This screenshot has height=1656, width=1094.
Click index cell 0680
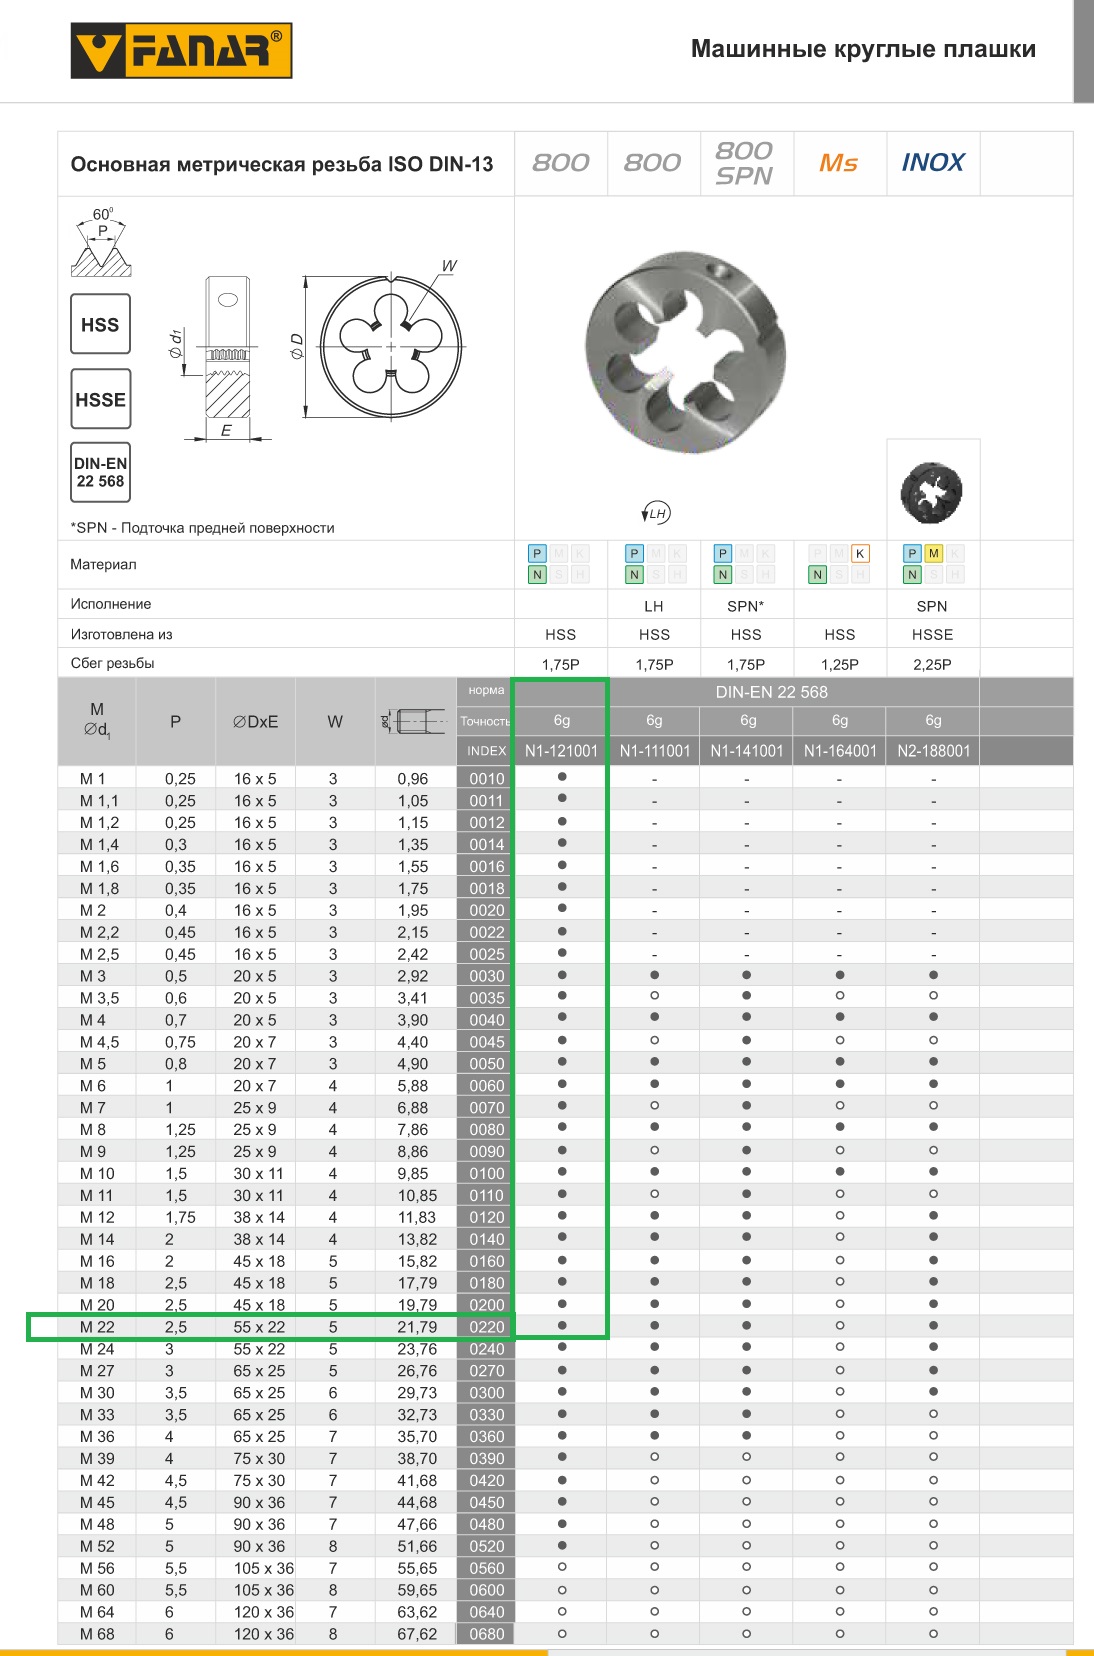point(487,1634)
